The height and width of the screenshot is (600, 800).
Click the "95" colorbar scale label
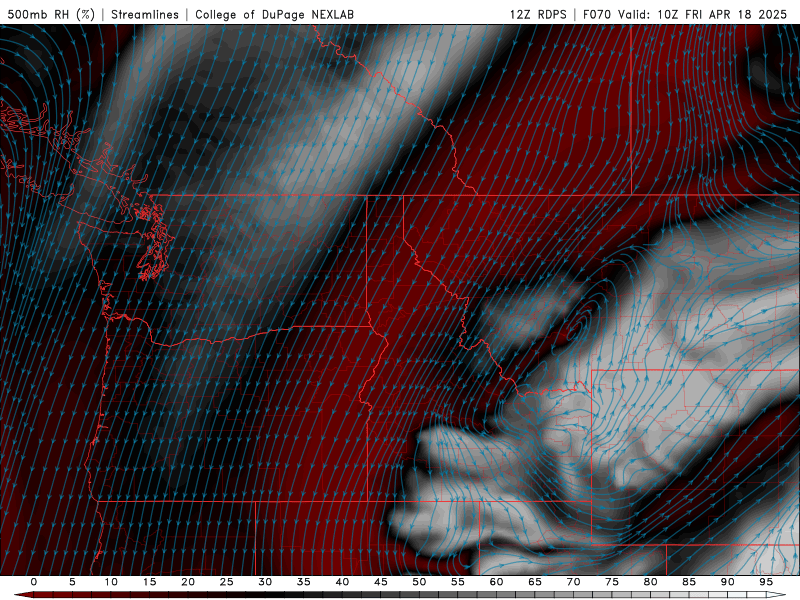coord(766,582)
